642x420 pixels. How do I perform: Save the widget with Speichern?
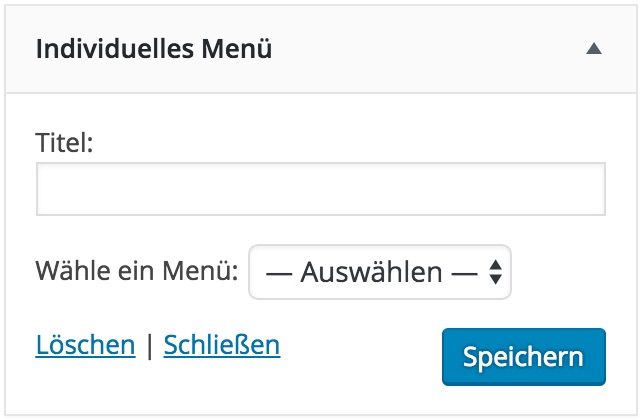(x=523, y=357)
